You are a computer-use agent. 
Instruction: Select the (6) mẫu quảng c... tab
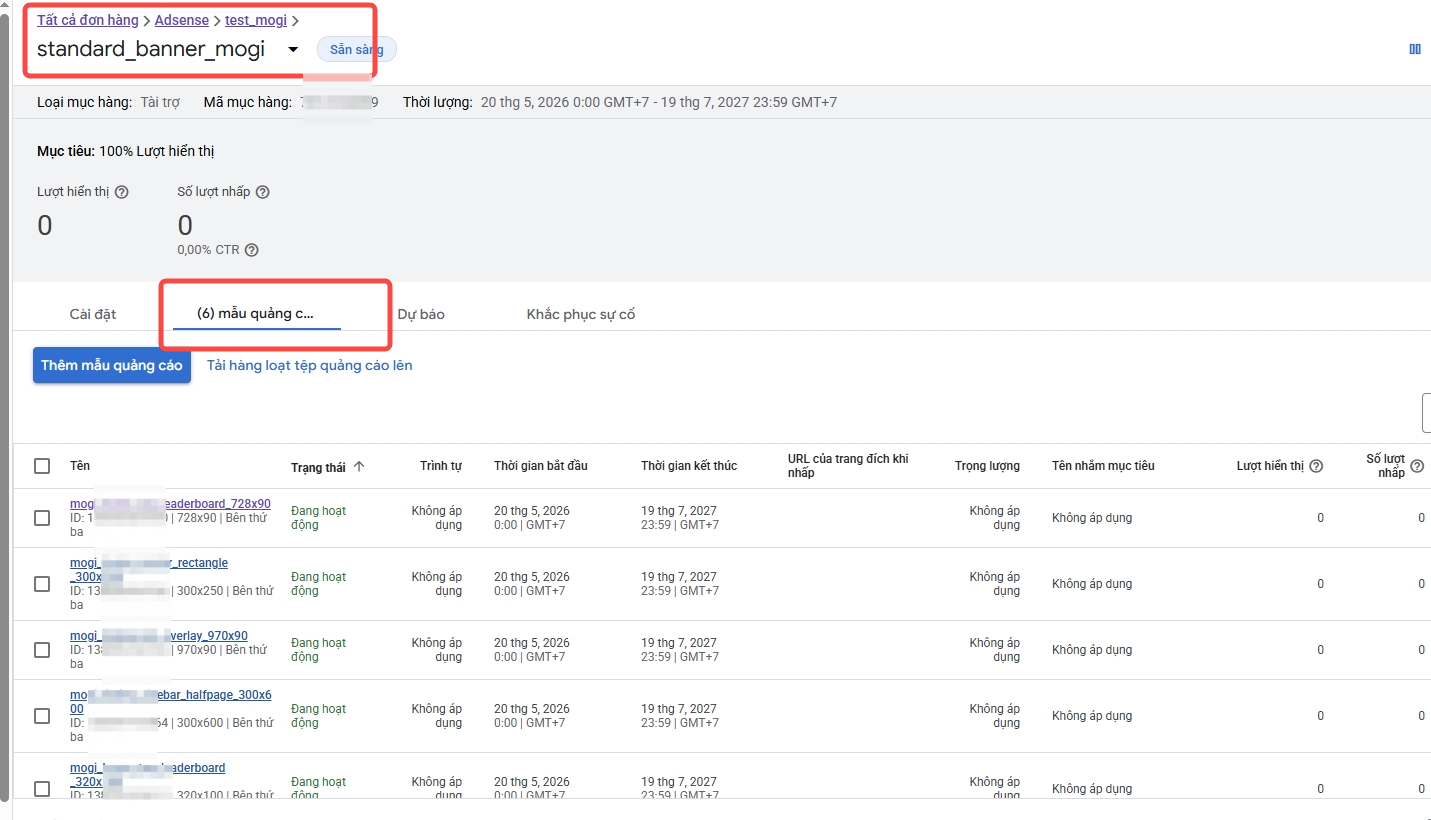point(256,314)
